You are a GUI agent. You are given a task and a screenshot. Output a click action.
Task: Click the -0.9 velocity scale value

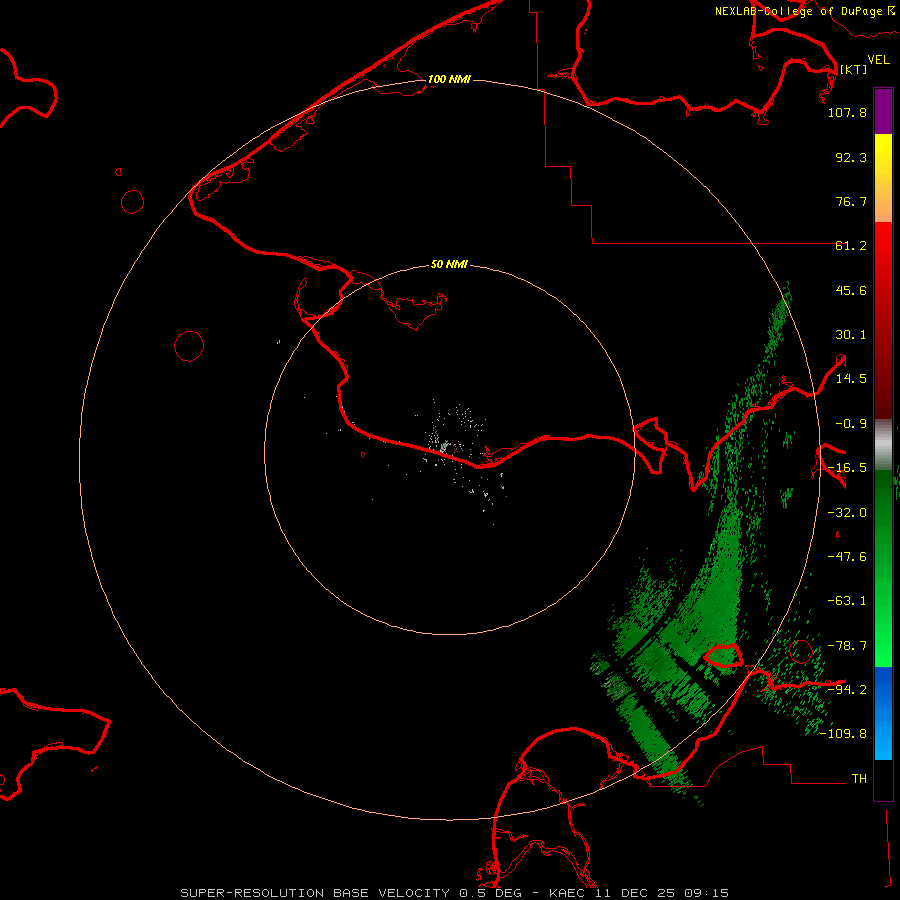(x=851, y=424)
